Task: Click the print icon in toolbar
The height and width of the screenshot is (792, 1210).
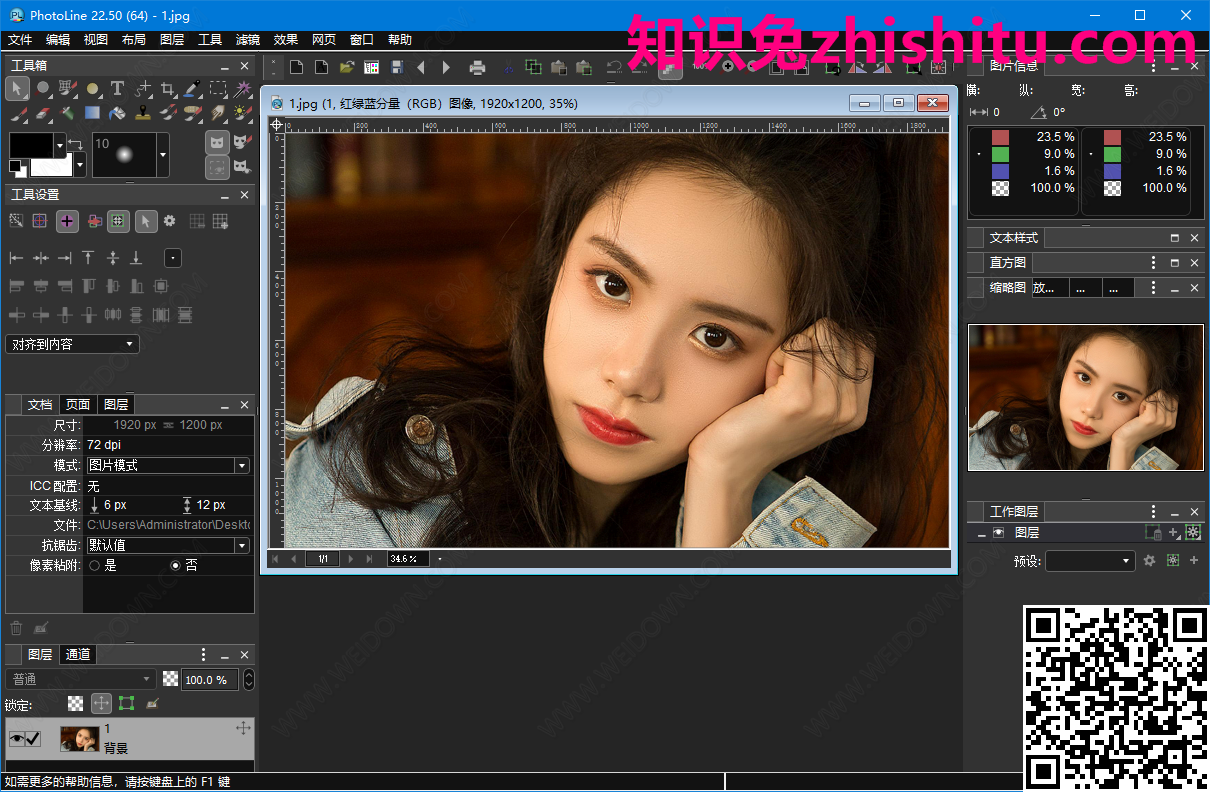Action: pyautogui.click(x=477, y=67)
